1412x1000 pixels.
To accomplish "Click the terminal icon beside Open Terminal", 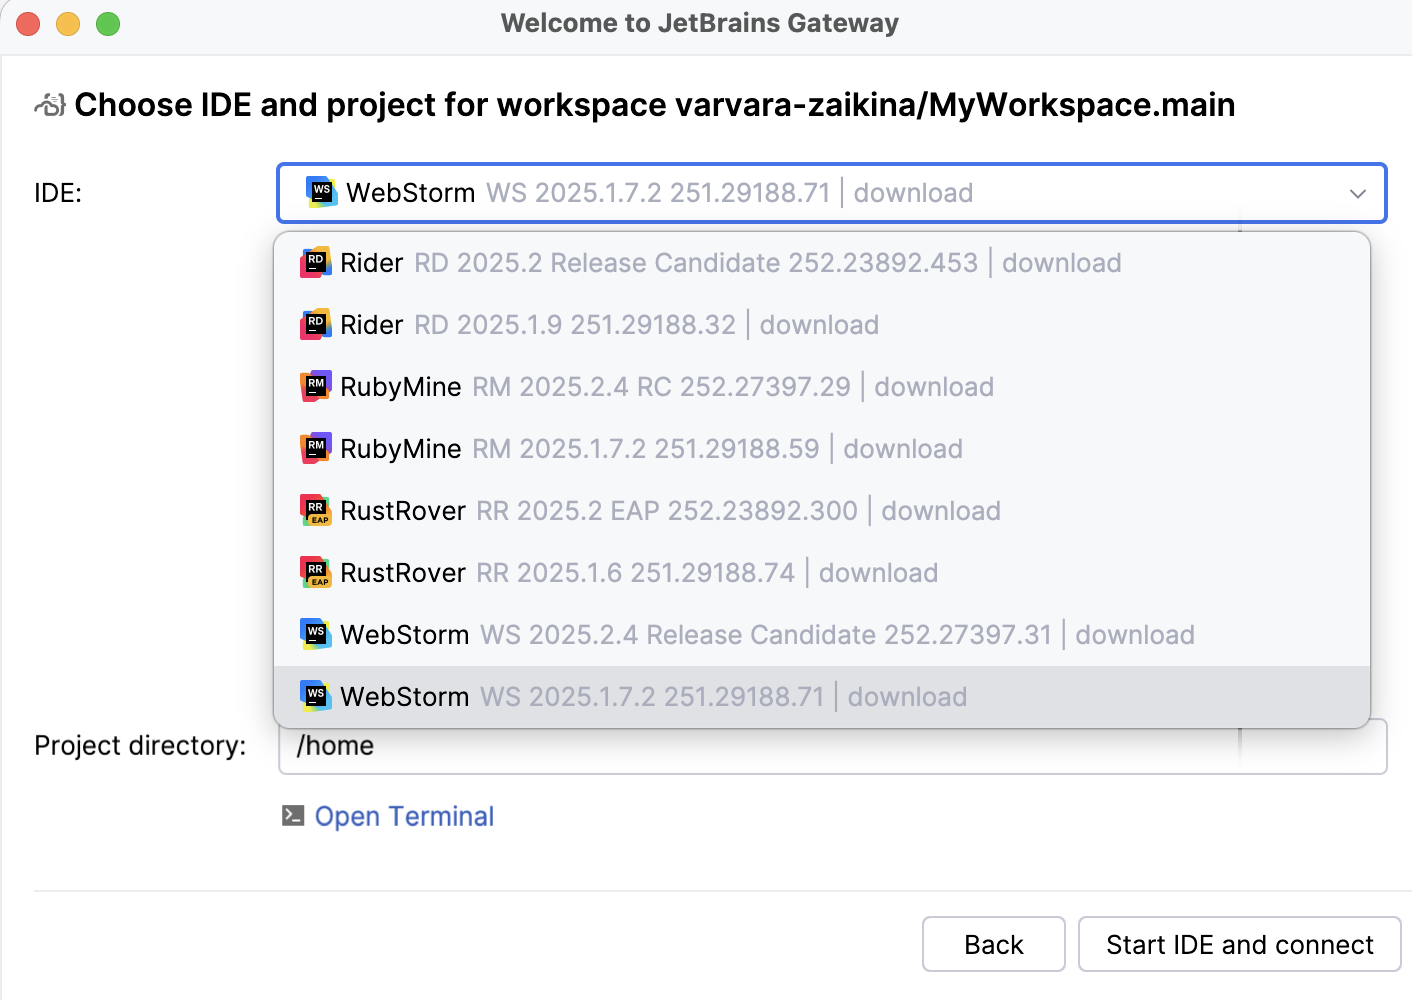I will click(x=293, y=816).
